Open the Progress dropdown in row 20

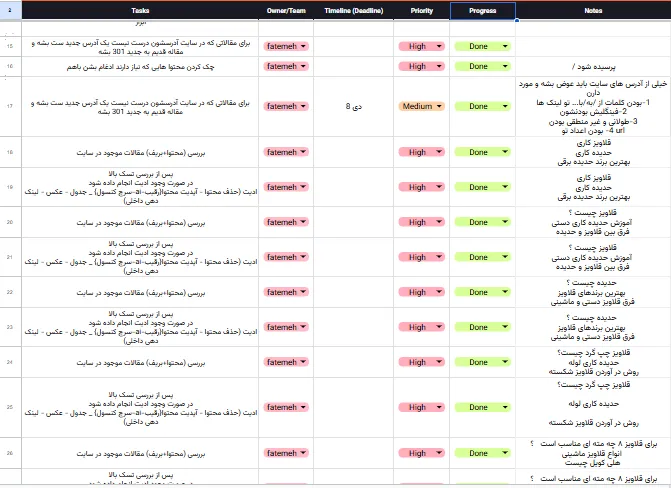pyautogui.click(x=482, y=222)
